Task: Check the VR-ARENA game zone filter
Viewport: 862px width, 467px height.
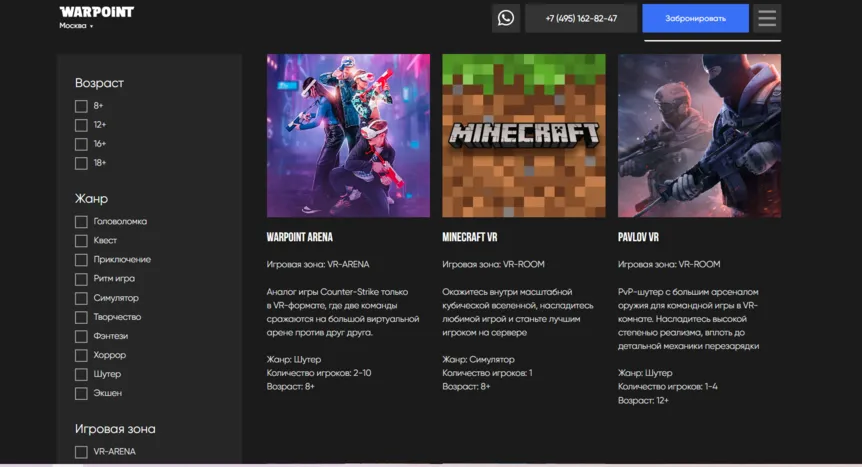Action: (81, 452)
